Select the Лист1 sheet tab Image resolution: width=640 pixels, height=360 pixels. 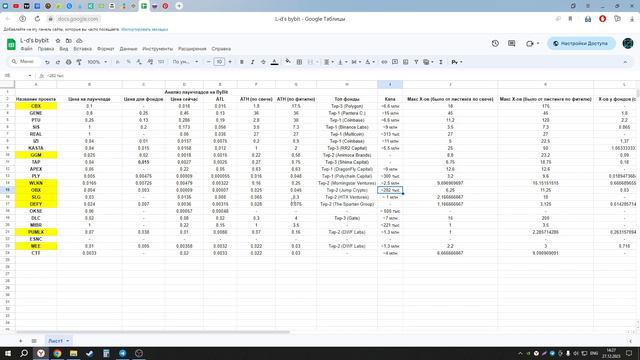click(58, 341)
